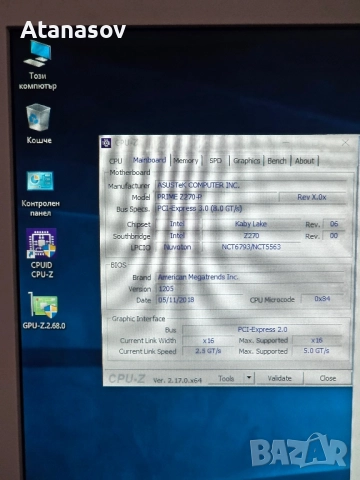Switch to the CPU tab

(116, 161)
